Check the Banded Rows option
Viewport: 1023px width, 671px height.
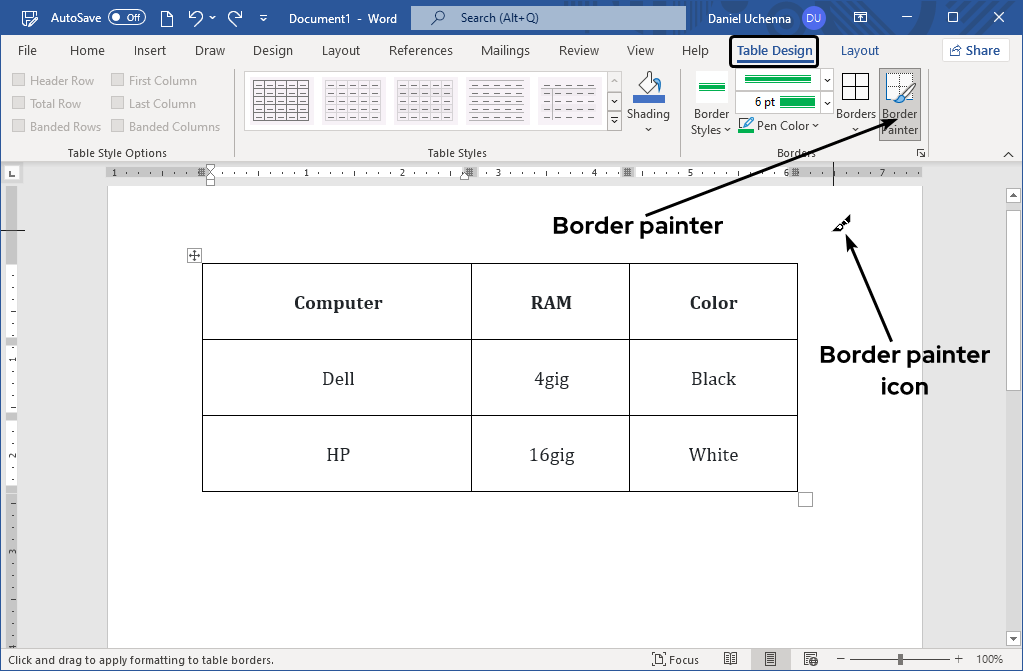pyautogui.click(x=17, y=126)
